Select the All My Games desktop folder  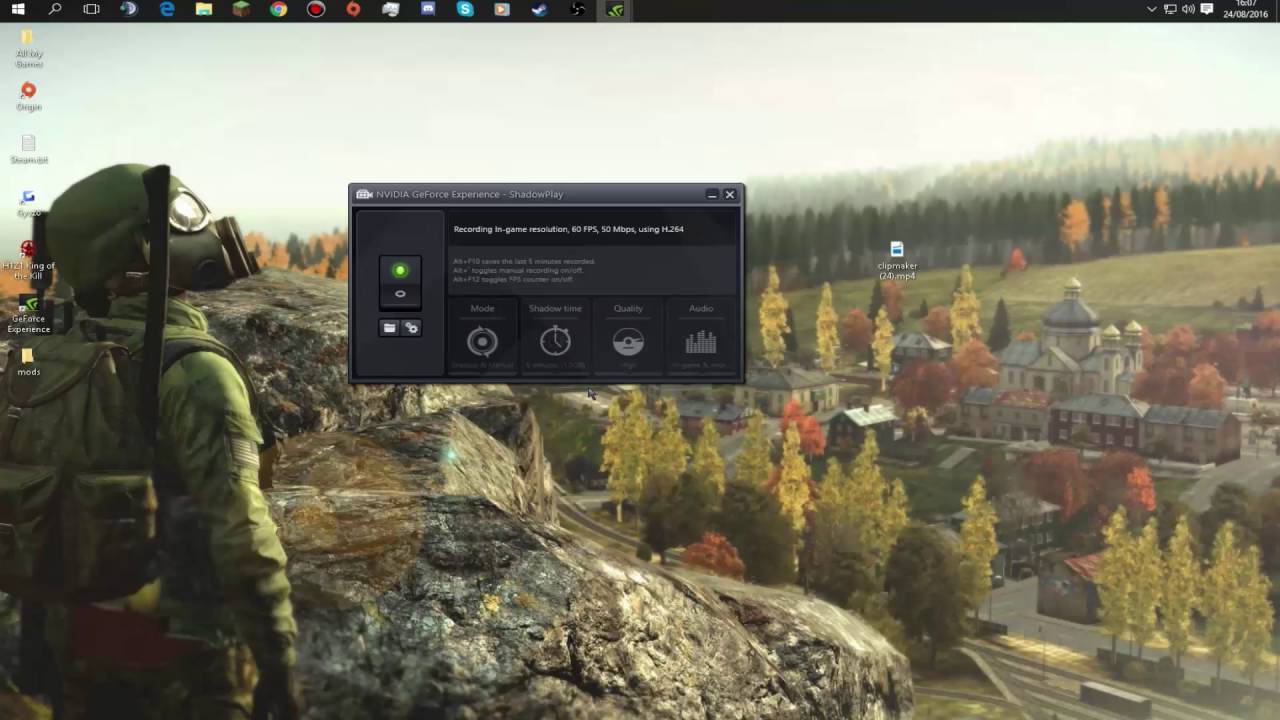pos(28,48)
